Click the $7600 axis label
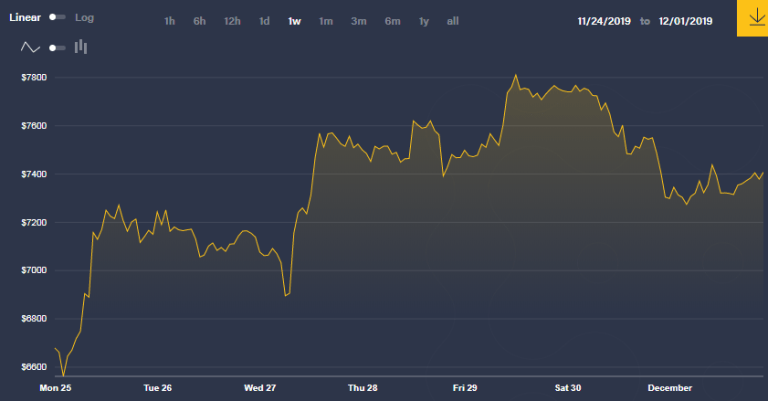This screenshot has width=768, height=401. click(x=34, y=126)
